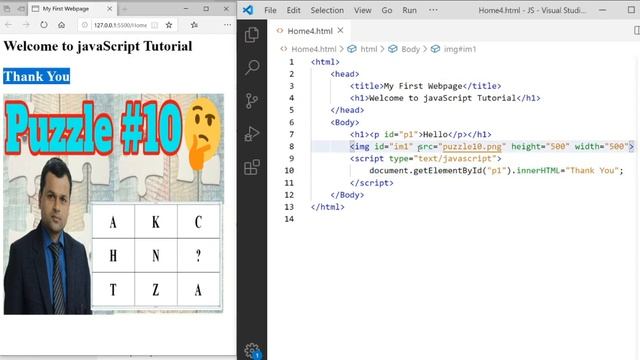Open the View menu
This screenshot has height=360, width=640.
(362, 10)
